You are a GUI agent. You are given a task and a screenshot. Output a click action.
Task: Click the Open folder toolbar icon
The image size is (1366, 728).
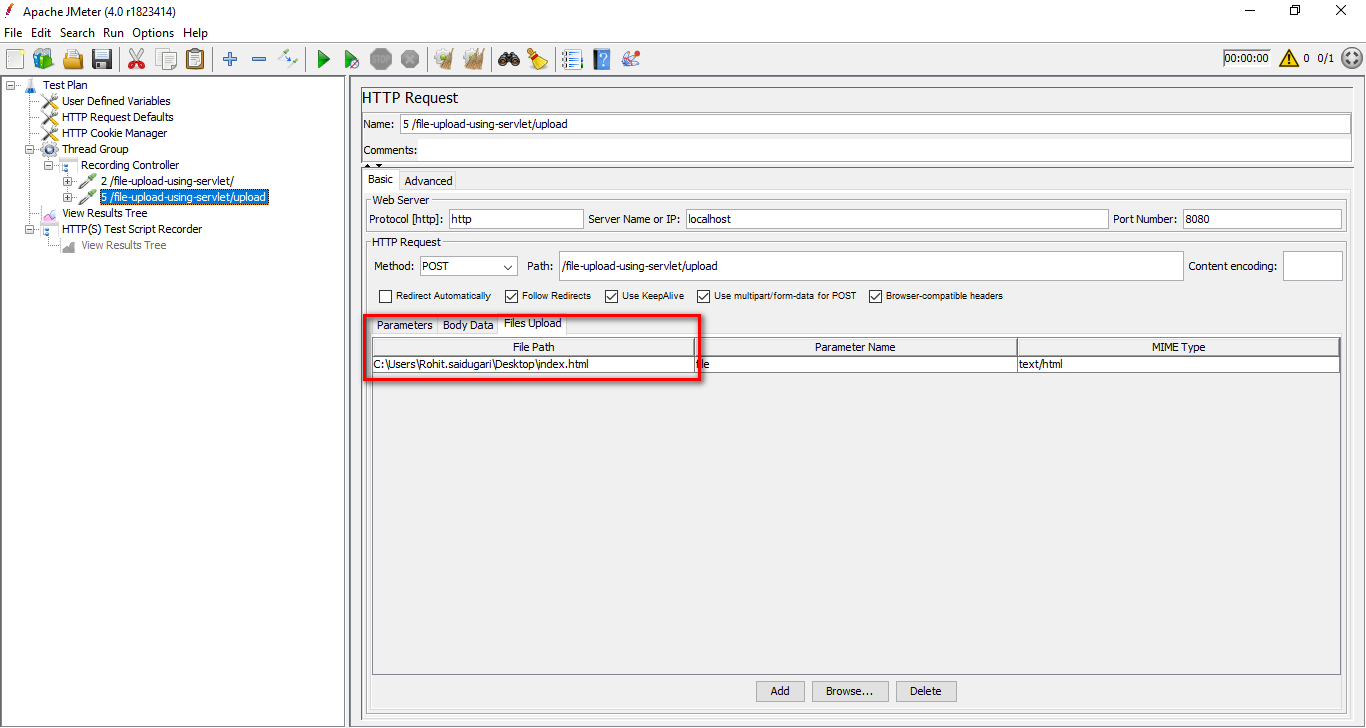(x=73, y=59)
